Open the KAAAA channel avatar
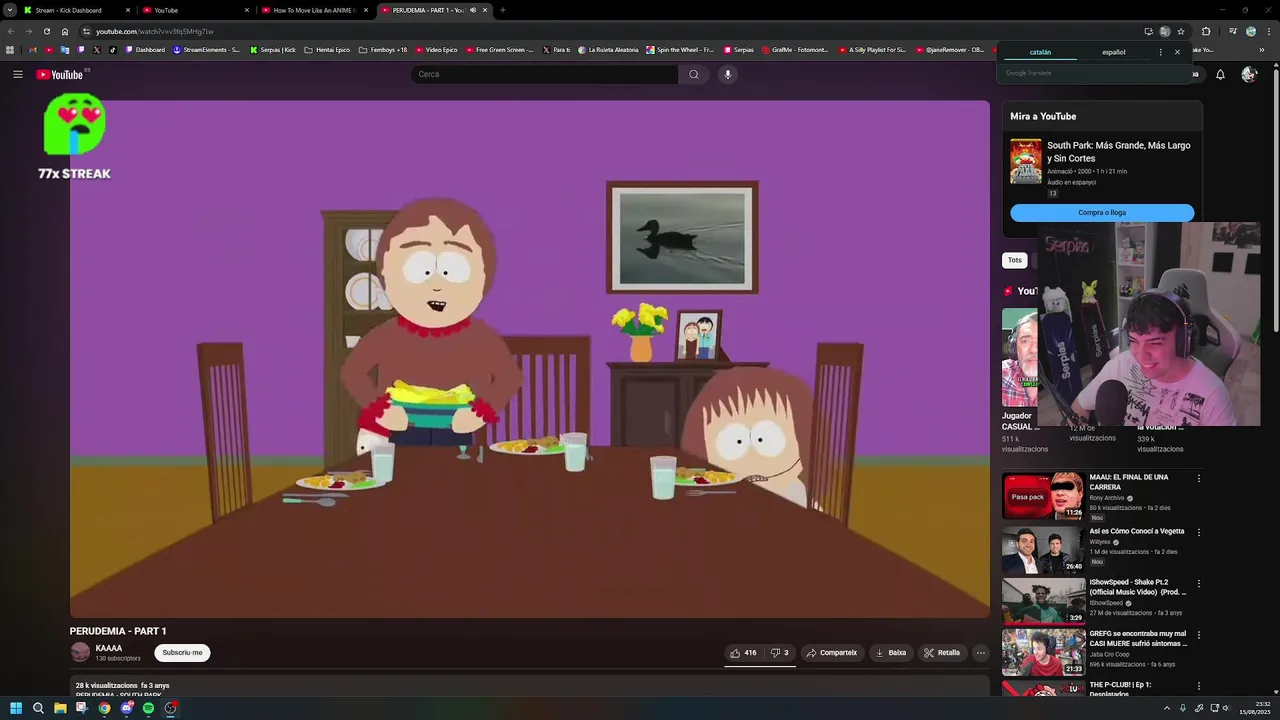 [x=80, y=652]
